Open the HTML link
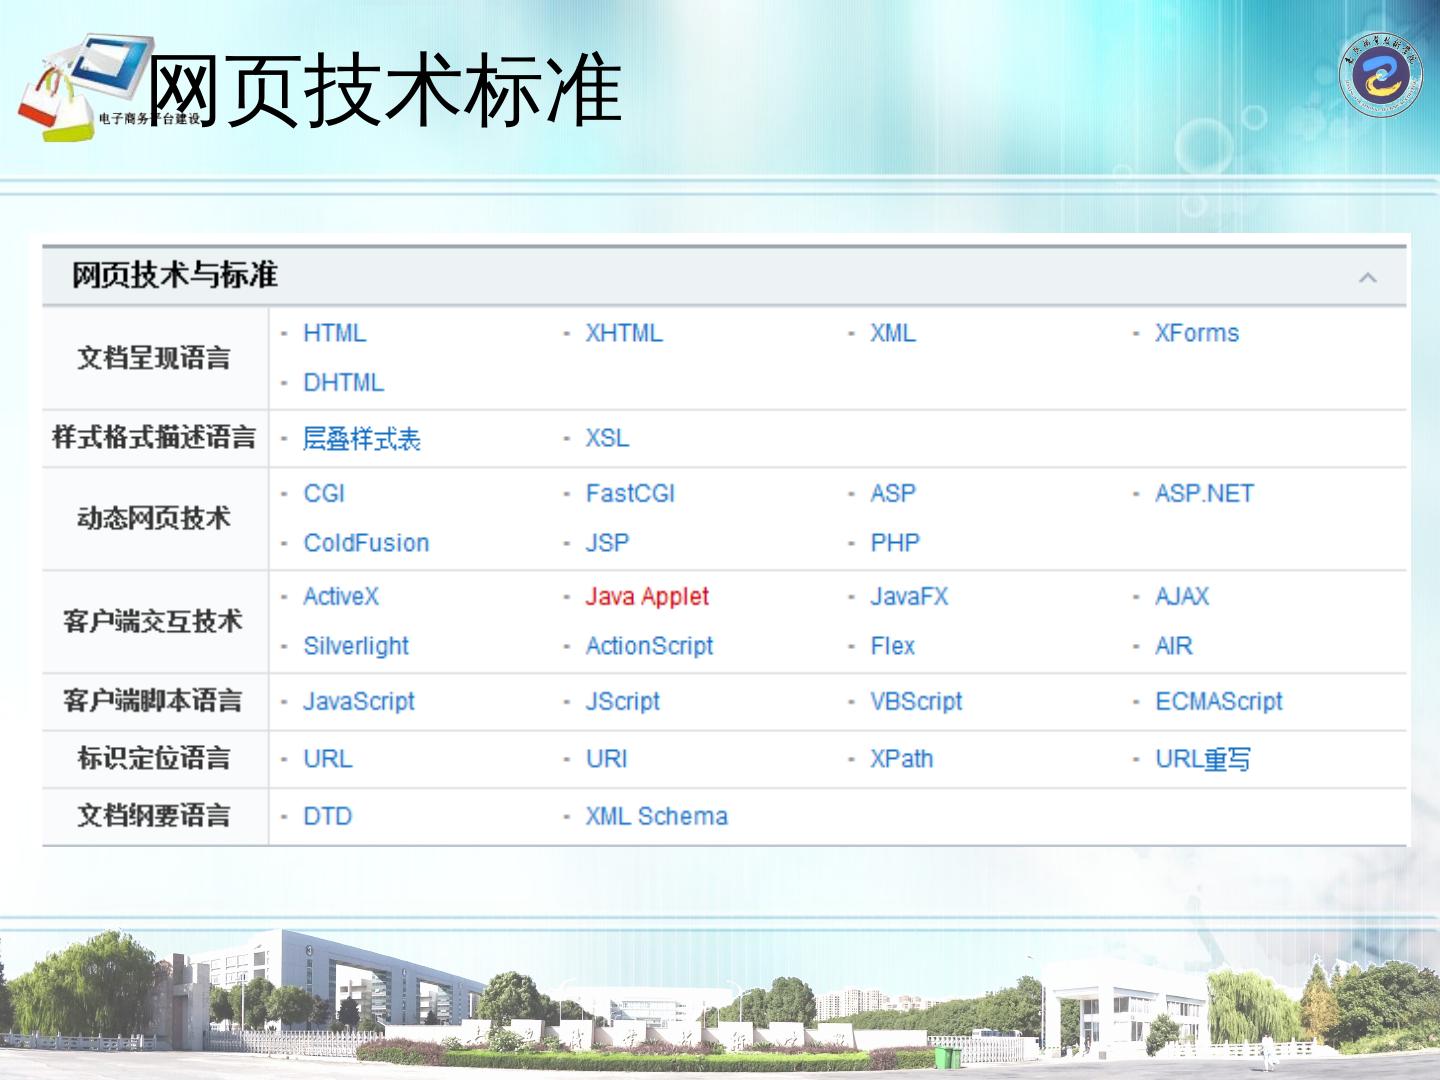The image size is (1440, 1080). point(334,333)
